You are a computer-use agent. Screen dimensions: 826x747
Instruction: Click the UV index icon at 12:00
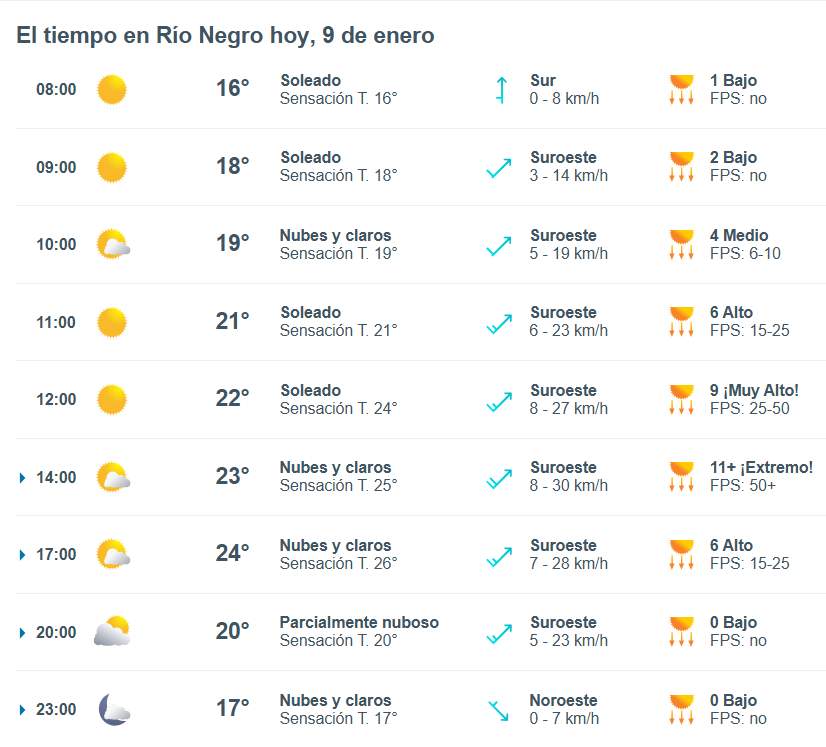coord(681,399)
